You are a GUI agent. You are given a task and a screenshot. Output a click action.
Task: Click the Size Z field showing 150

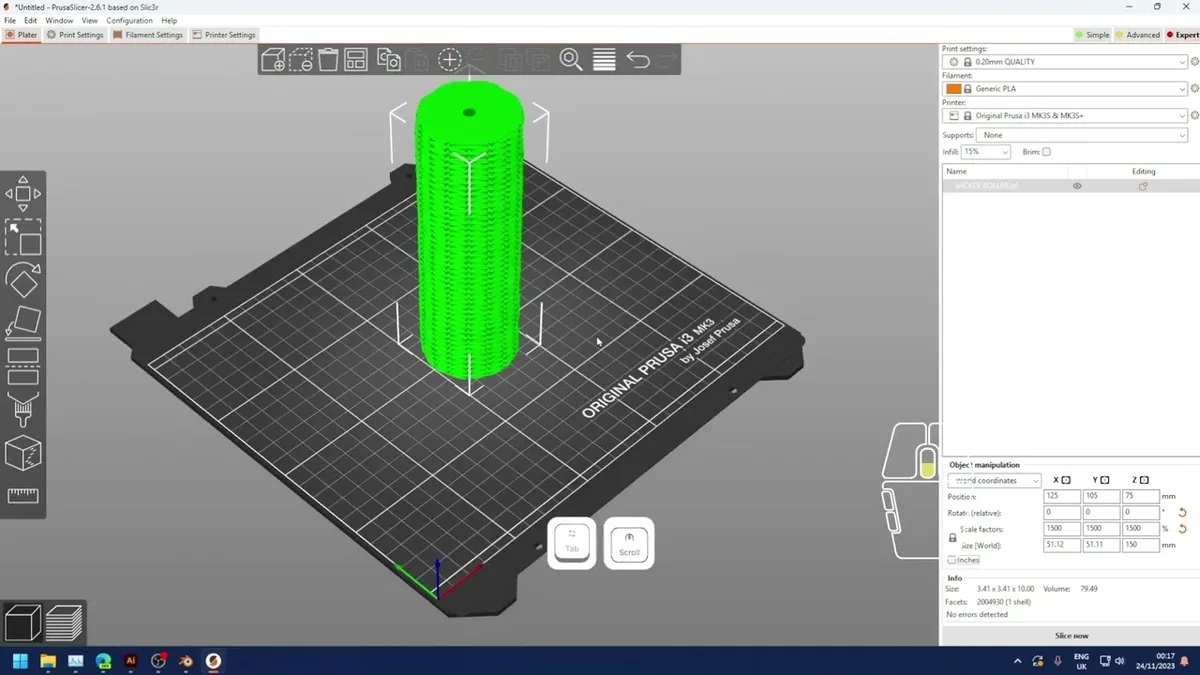(x=1140, y=546)
